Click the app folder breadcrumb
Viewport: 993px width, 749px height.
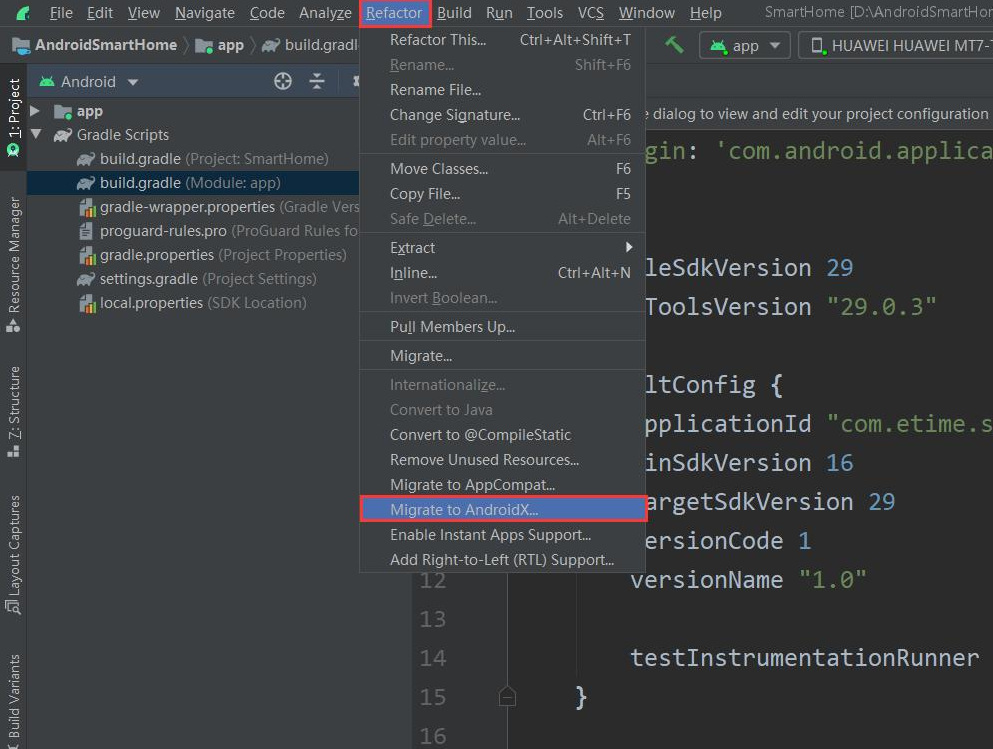point(220,45)
